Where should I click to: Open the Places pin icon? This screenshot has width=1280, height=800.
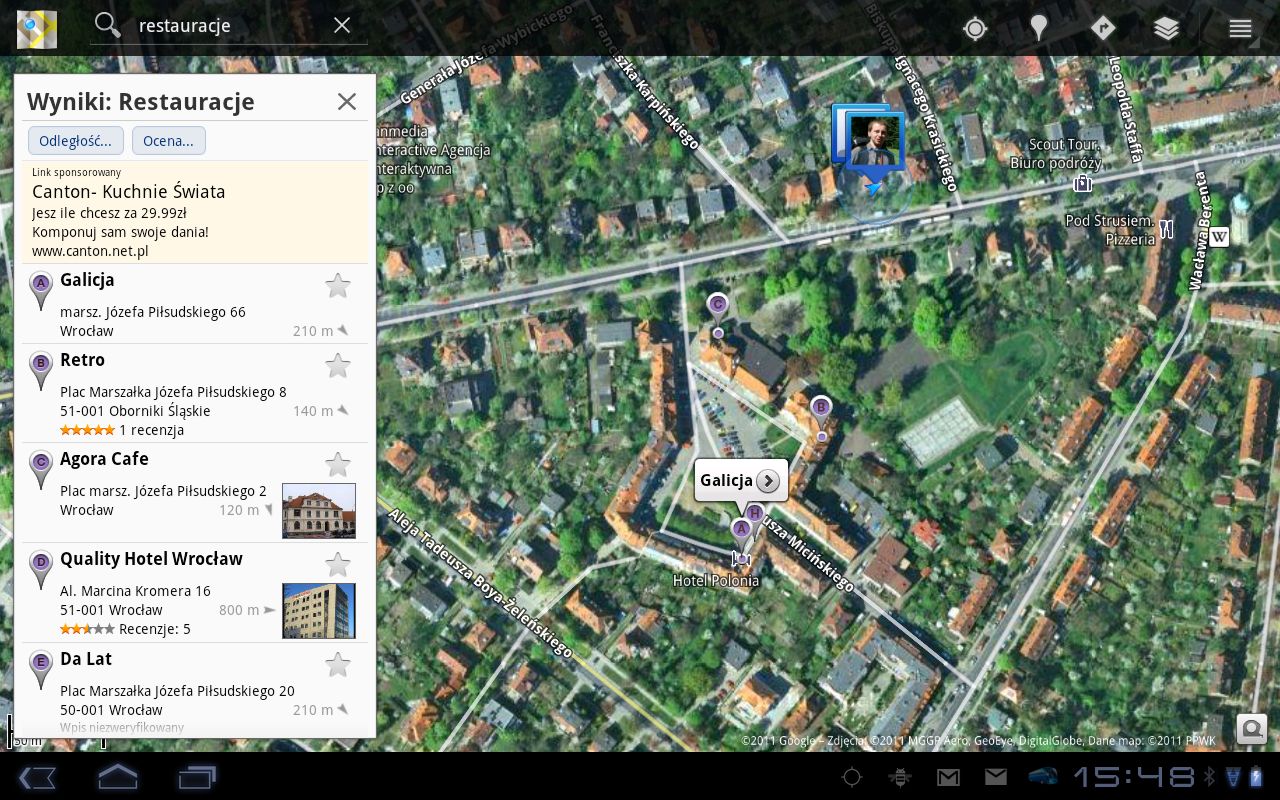1039,28
